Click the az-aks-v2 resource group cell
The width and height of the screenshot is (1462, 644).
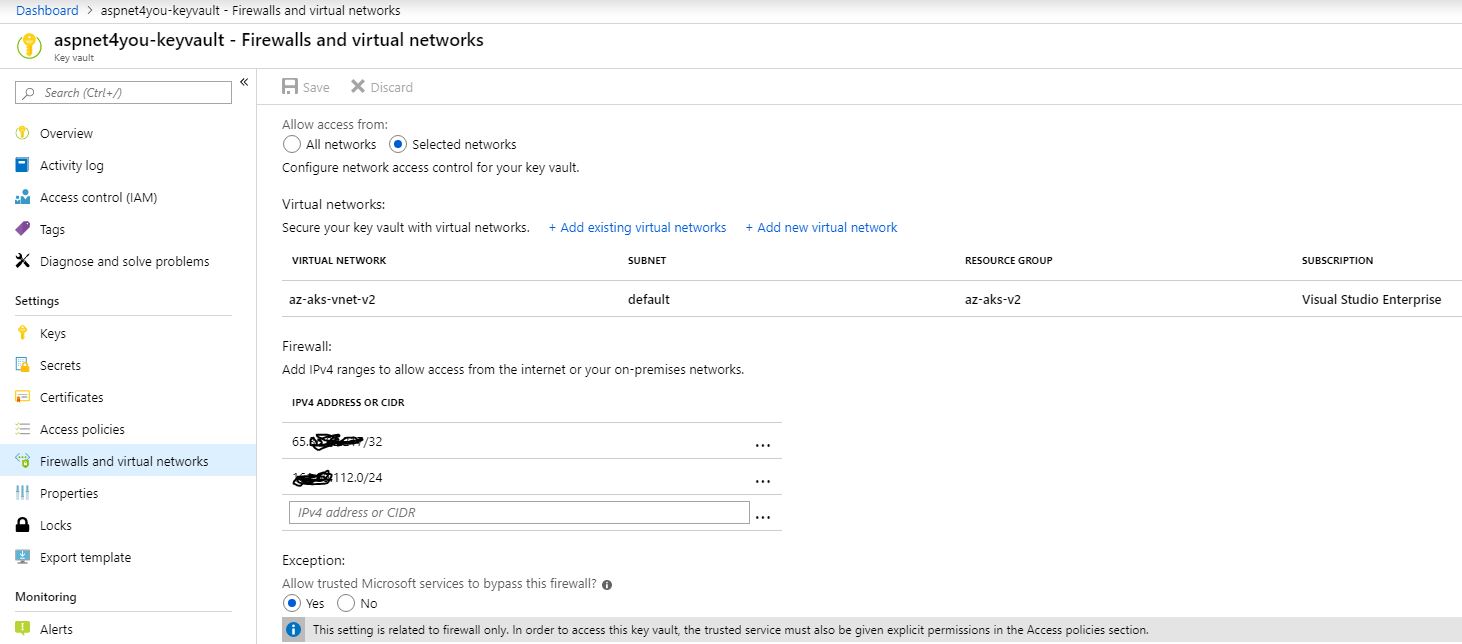click(x=994, y=299)
